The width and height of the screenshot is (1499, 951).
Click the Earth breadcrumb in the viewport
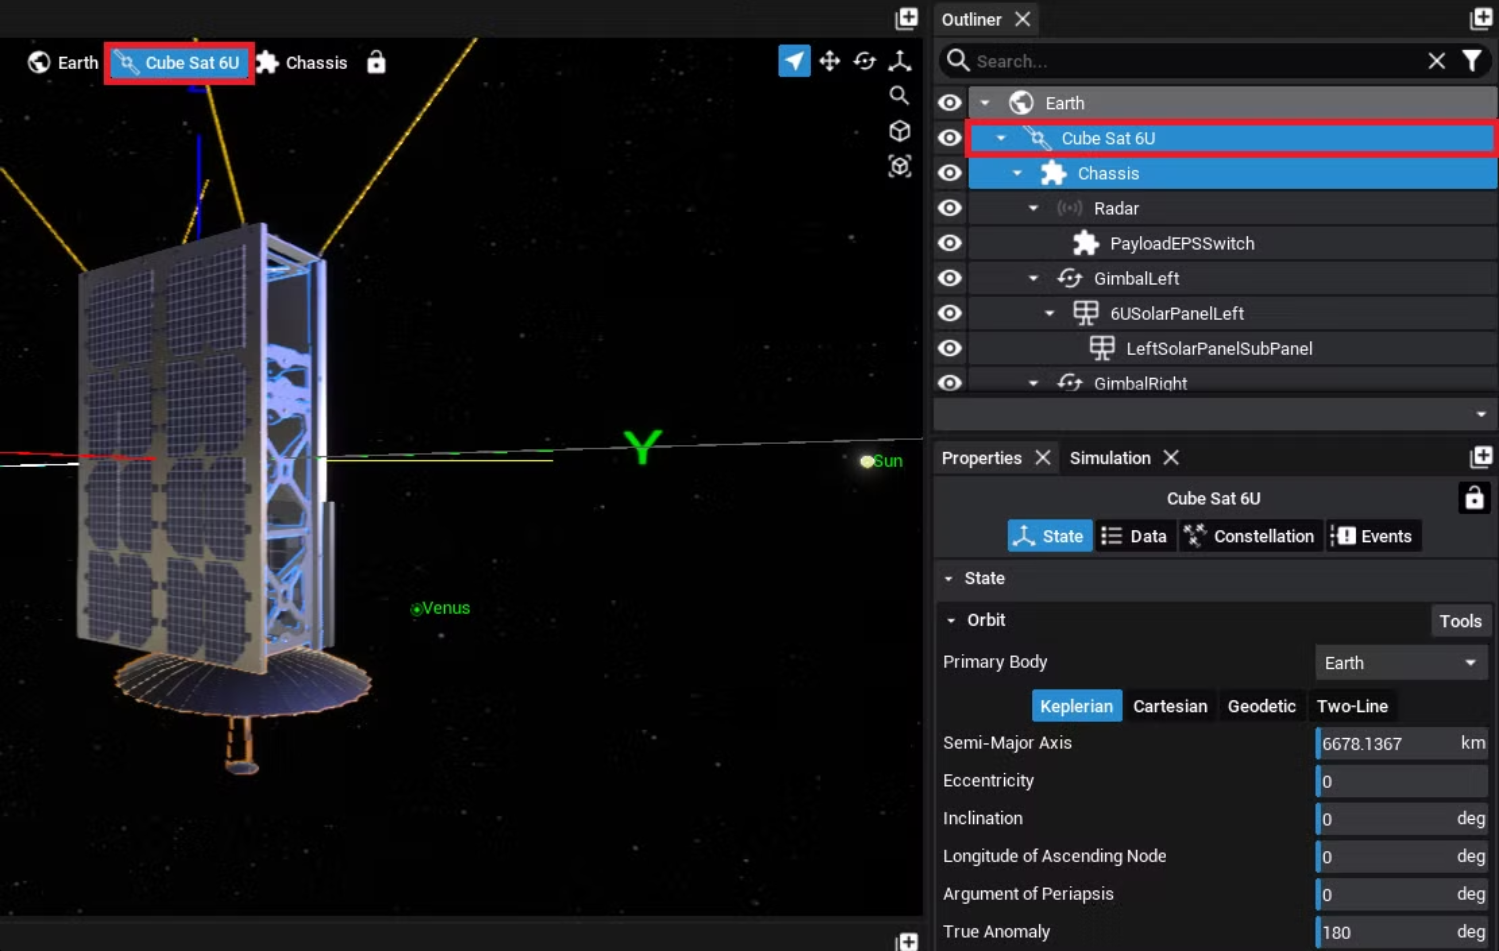(63, 62)
